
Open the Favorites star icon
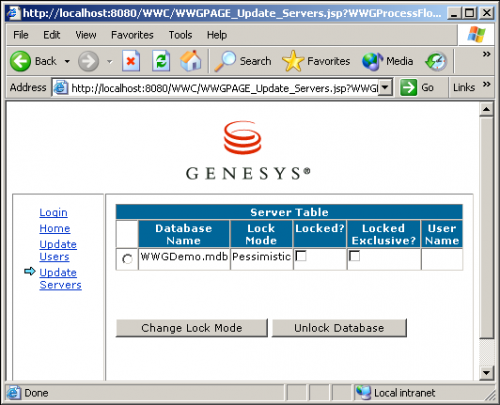pos(293,61)
